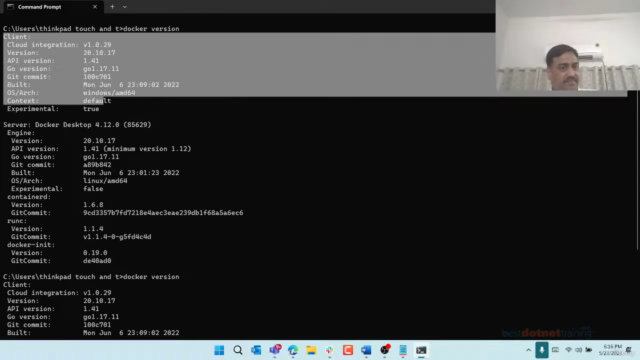Click '1.41 (minimum version 1.12)' API version
The height and width of the screenshot is (360, 640).
[x=137, y=149]
